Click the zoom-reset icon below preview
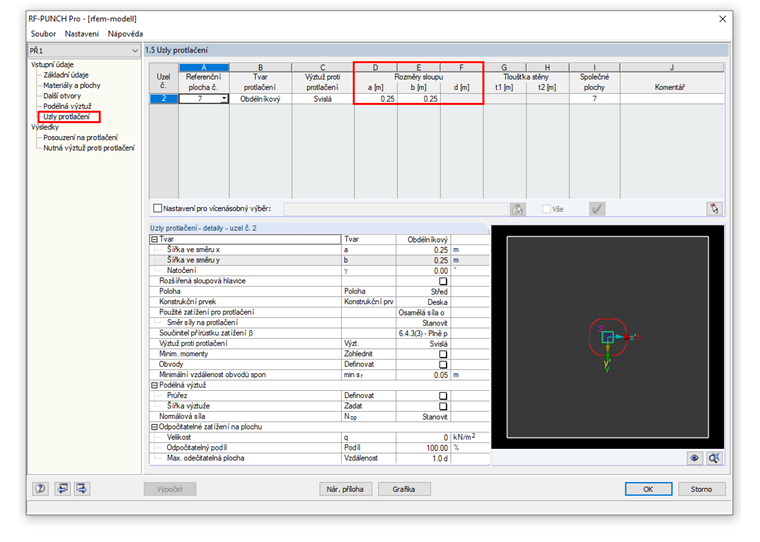 pyautogui.click(x=713, y=458)
